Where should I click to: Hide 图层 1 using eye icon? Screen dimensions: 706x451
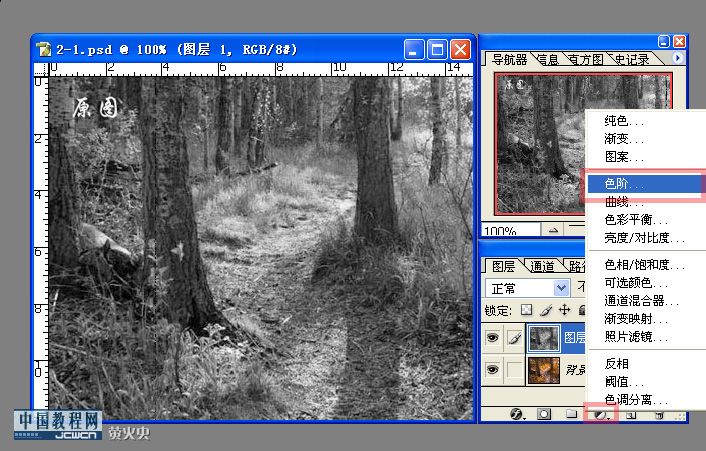pos(493,338)
